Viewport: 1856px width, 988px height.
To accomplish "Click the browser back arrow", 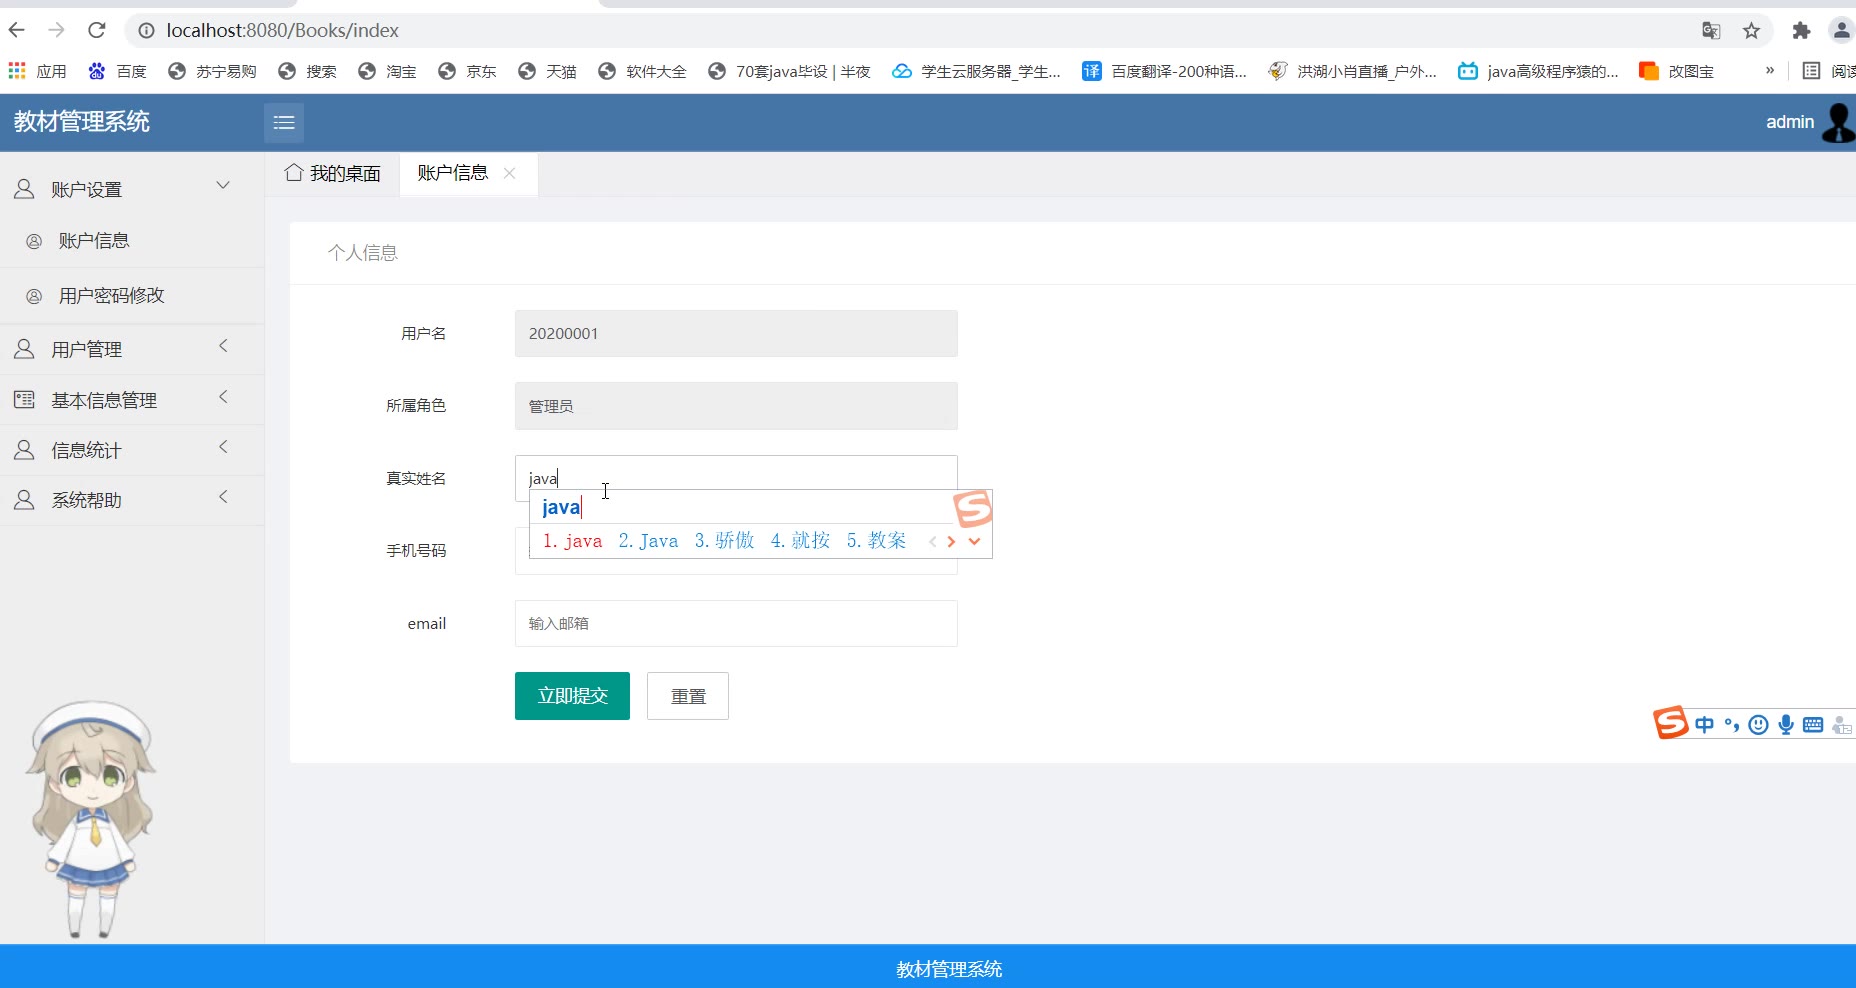I will 17,30.
